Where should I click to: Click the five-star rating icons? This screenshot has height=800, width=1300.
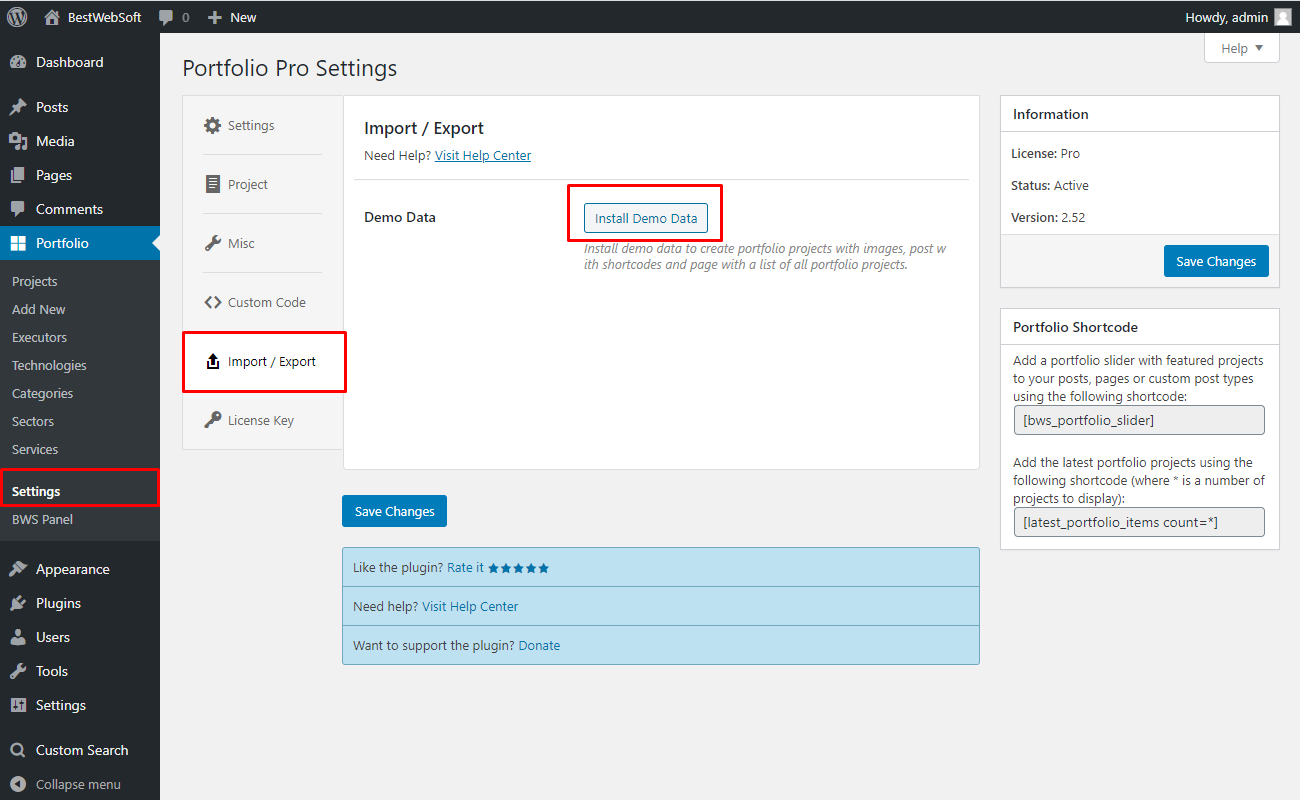tap(518, 568)
